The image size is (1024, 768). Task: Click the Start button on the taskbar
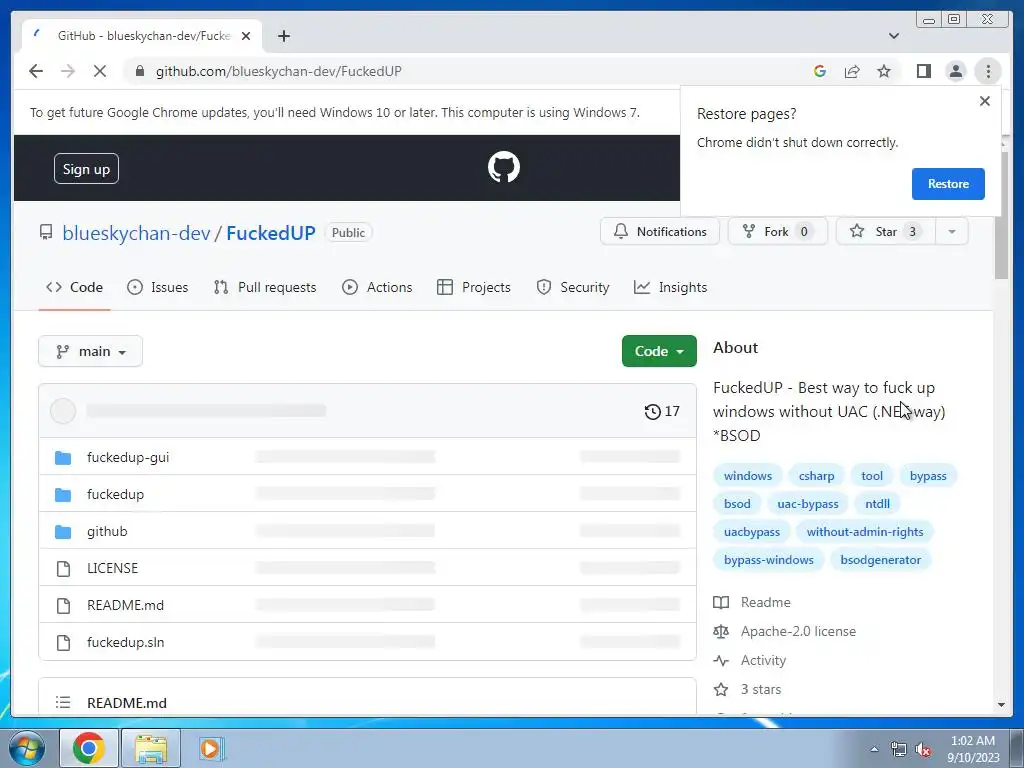(25, 748)
